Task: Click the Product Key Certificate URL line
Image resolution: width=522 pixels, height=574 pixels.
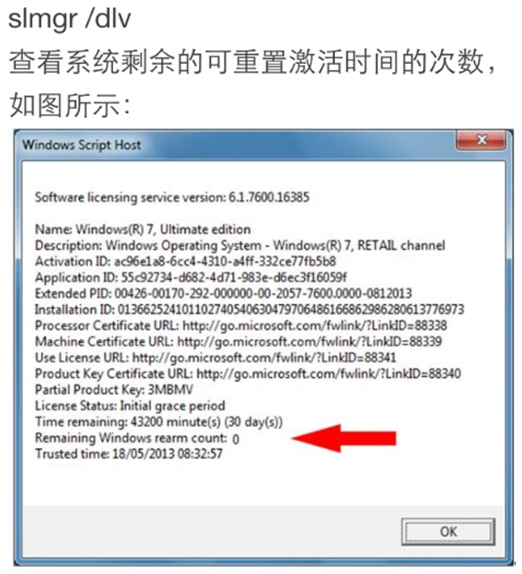Action: point(248,373)
